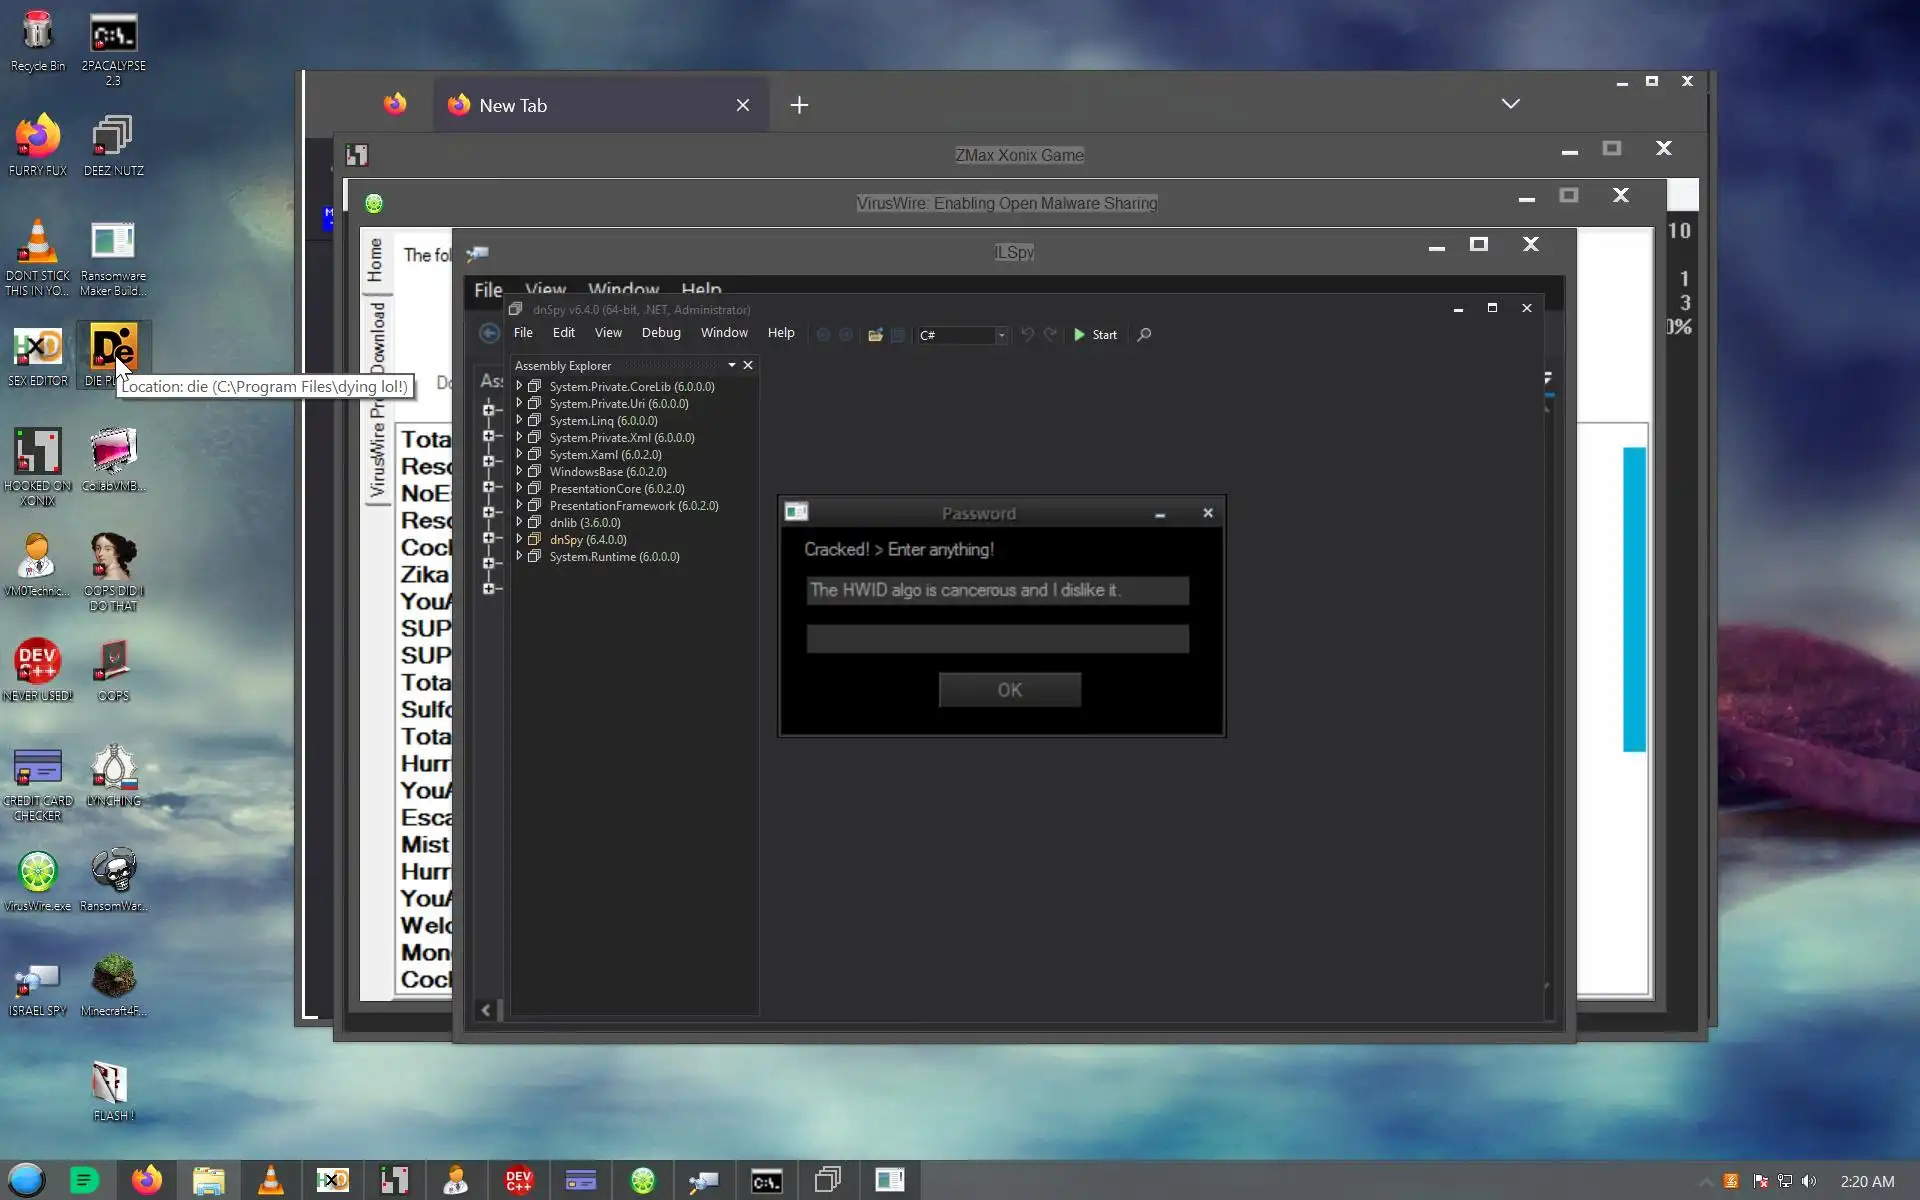Click the Search magnifier in the dnSpy toolbar
This screenshot has height=1200, width=1920.
point(1144,335)
